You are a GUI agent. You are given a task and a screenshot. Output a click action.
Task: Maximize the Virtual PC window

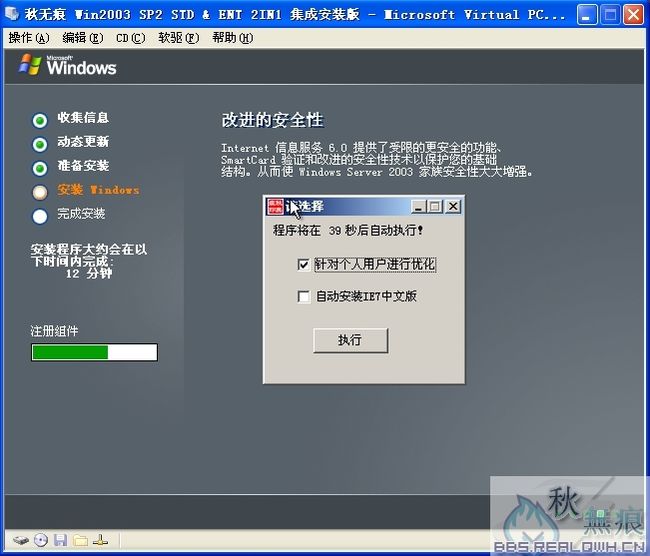click(610, 15)
